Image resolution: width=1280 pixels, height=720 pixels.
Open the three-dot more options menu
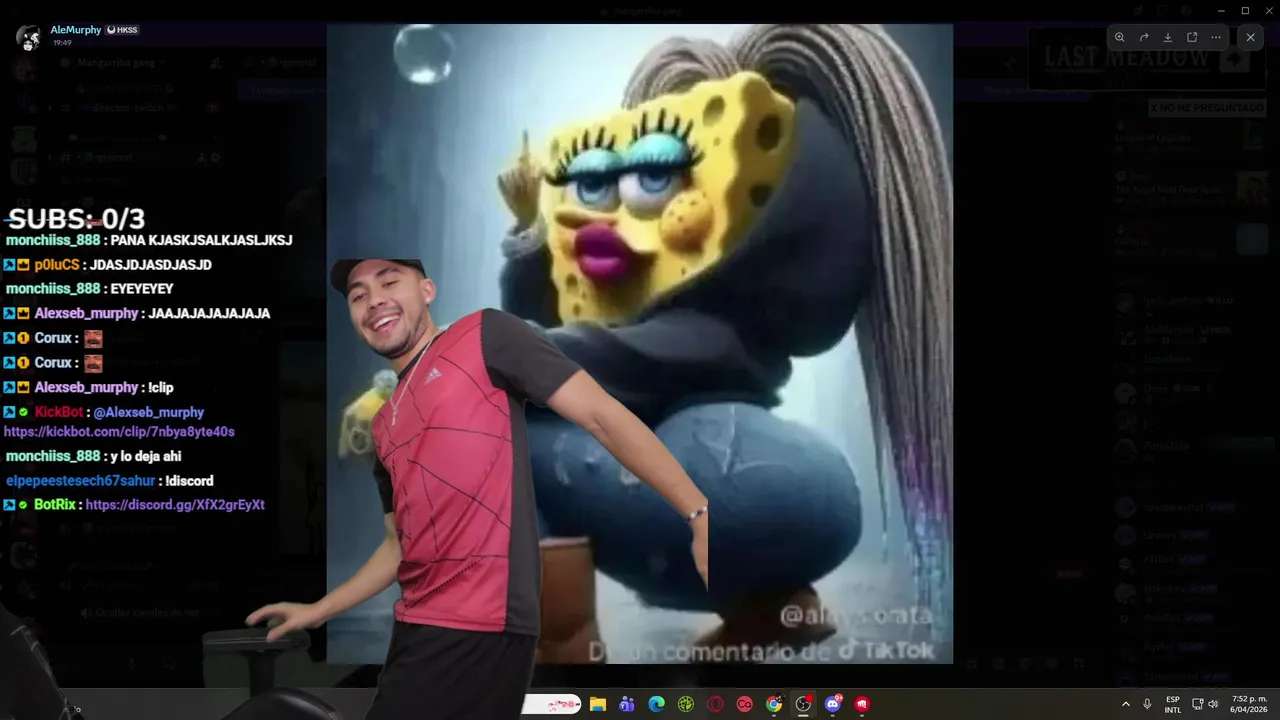coord(1216,37)
